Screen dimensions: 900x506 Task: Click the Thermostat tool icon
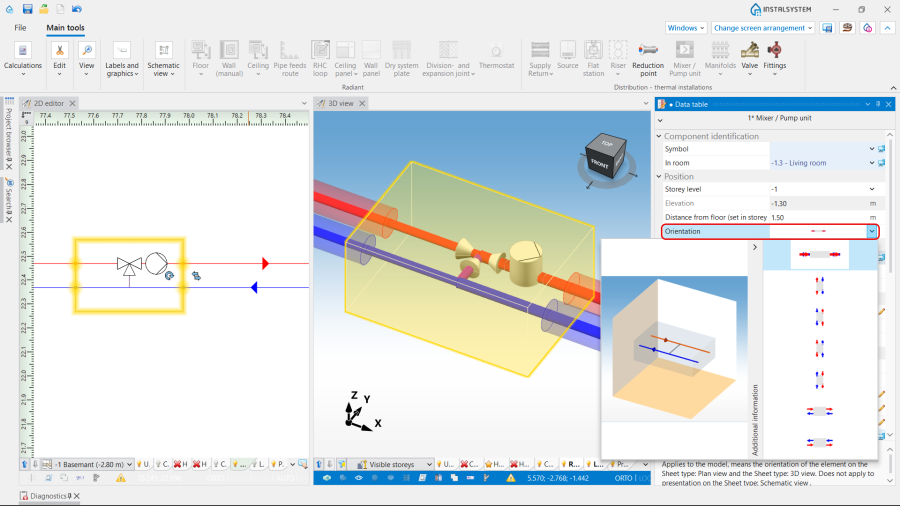[x=496, y=50]
